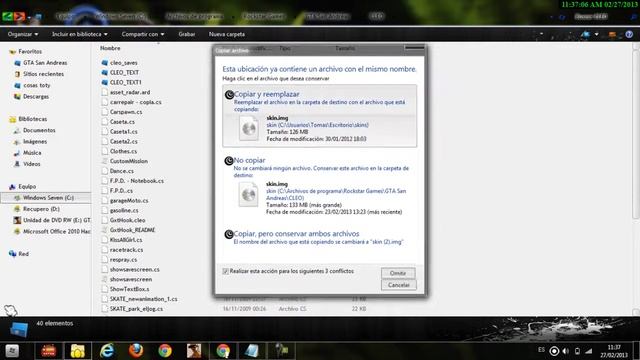Open the first Chrome icon on taskbar
This screenshot has height=360, width=640.
coord(165,351)
